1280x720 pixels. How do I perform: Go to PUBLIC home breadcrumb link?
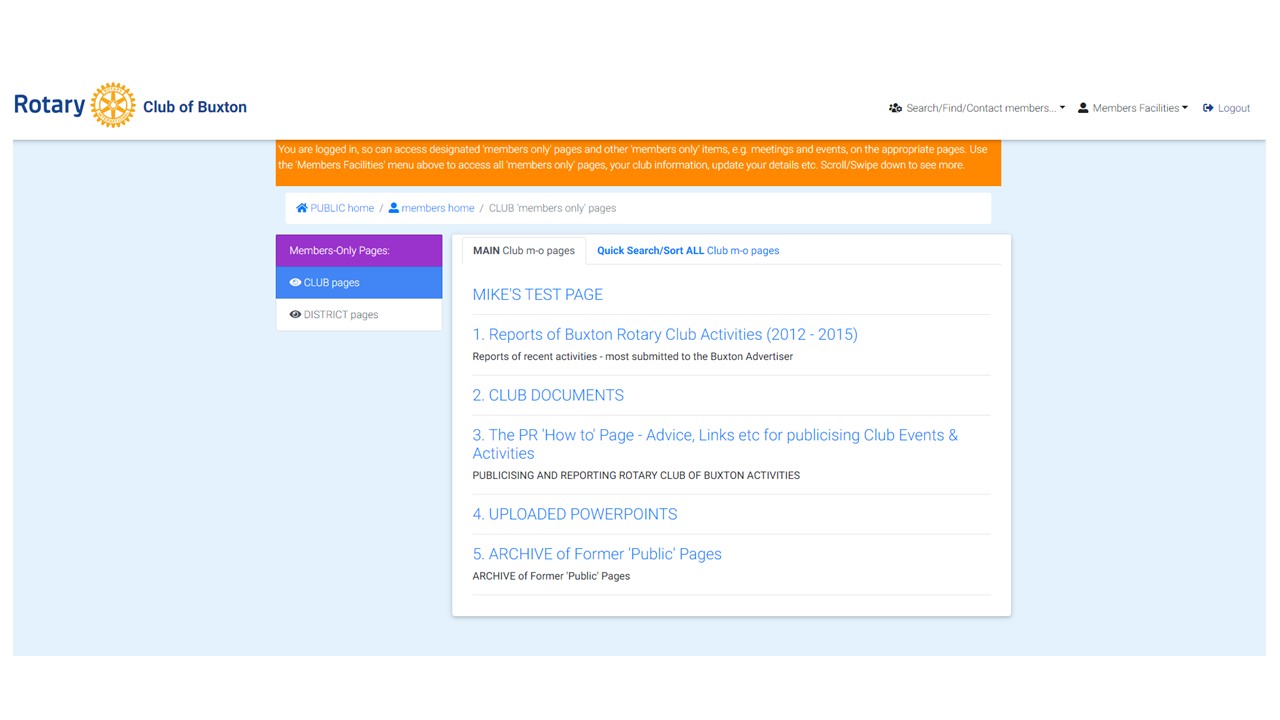click(335, 208)
